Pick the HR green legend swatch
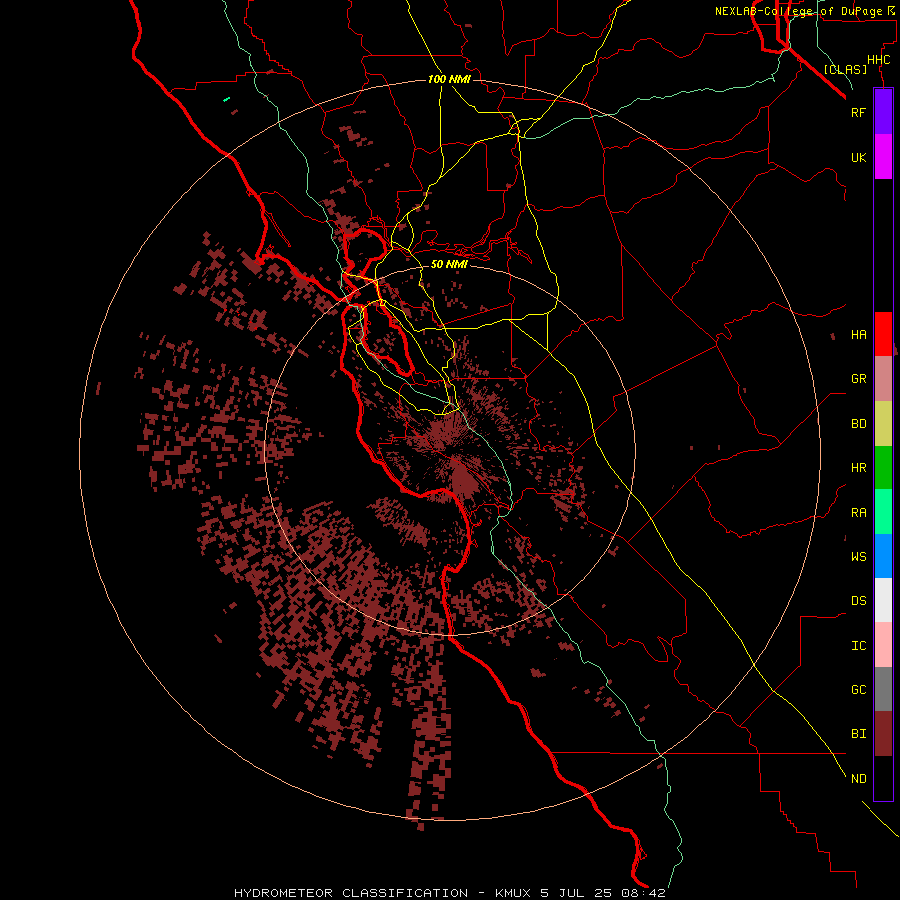 point(883,468)
